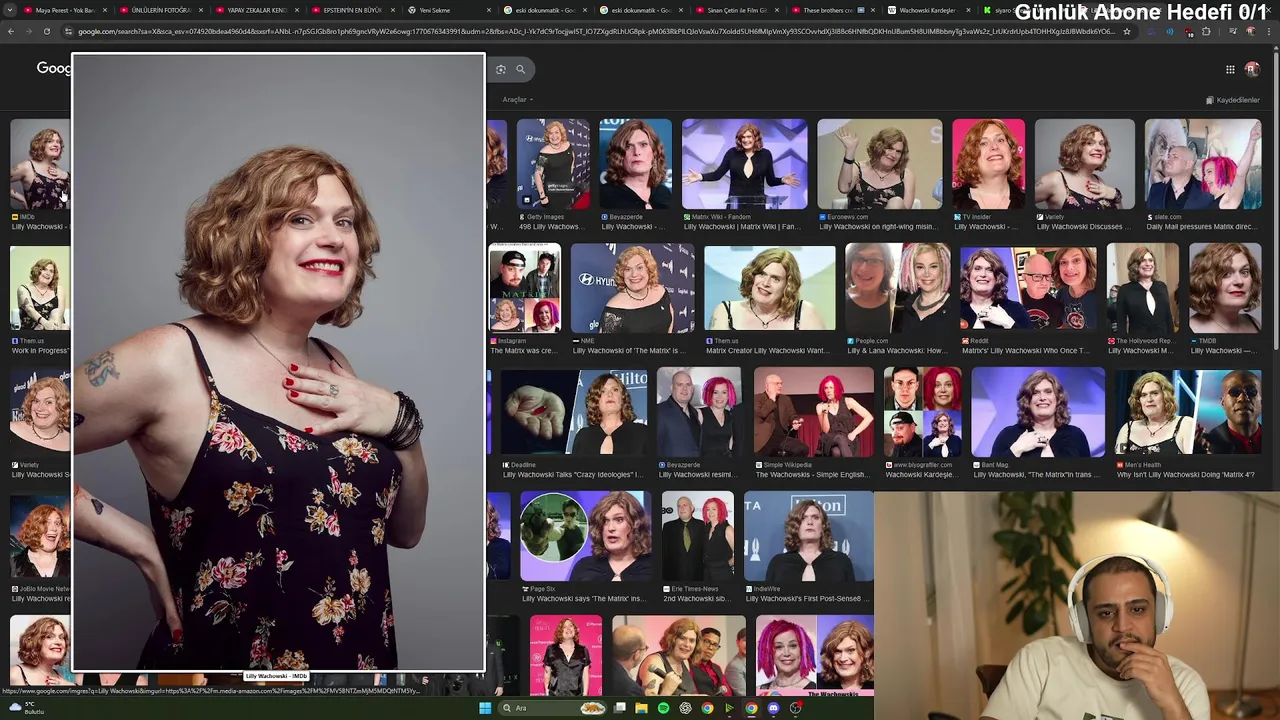The width and height of the screenshot is (1280, 720).
Task: Open the Matrix Wiki Fandom image result
Action: tap(744, 164)
